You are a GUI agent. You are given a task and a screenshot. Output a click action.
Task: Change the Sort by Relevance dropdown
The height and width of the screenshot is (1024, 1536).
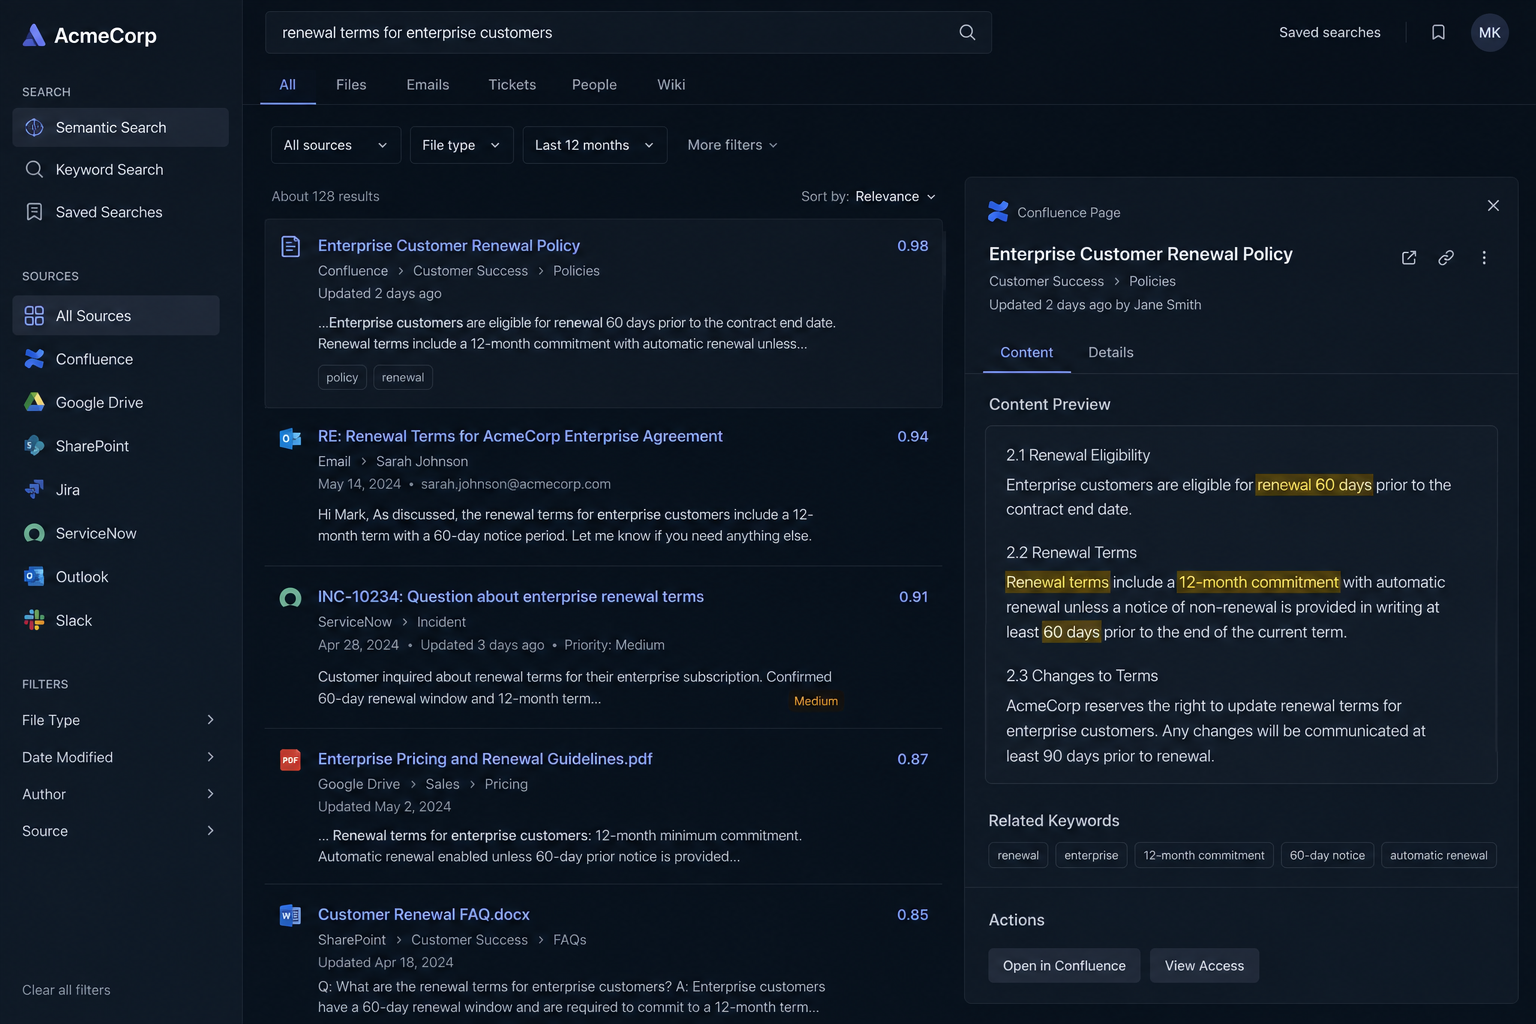coord(895,196)
